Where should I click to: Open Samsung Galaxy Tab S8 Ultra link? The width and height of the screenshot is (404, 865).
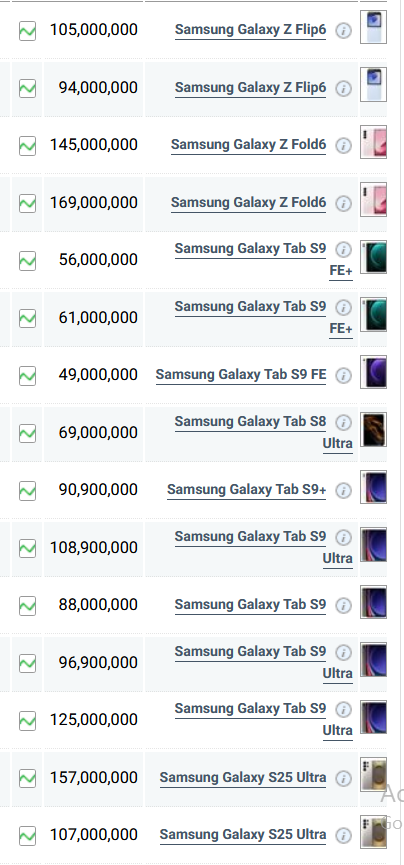pos(264,432)
